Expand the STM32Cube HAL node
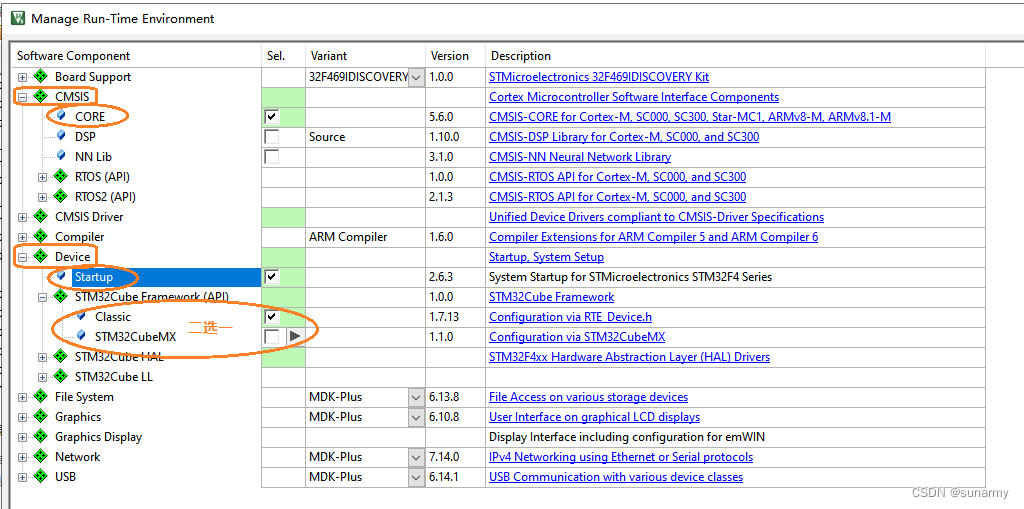 (43, 357)
